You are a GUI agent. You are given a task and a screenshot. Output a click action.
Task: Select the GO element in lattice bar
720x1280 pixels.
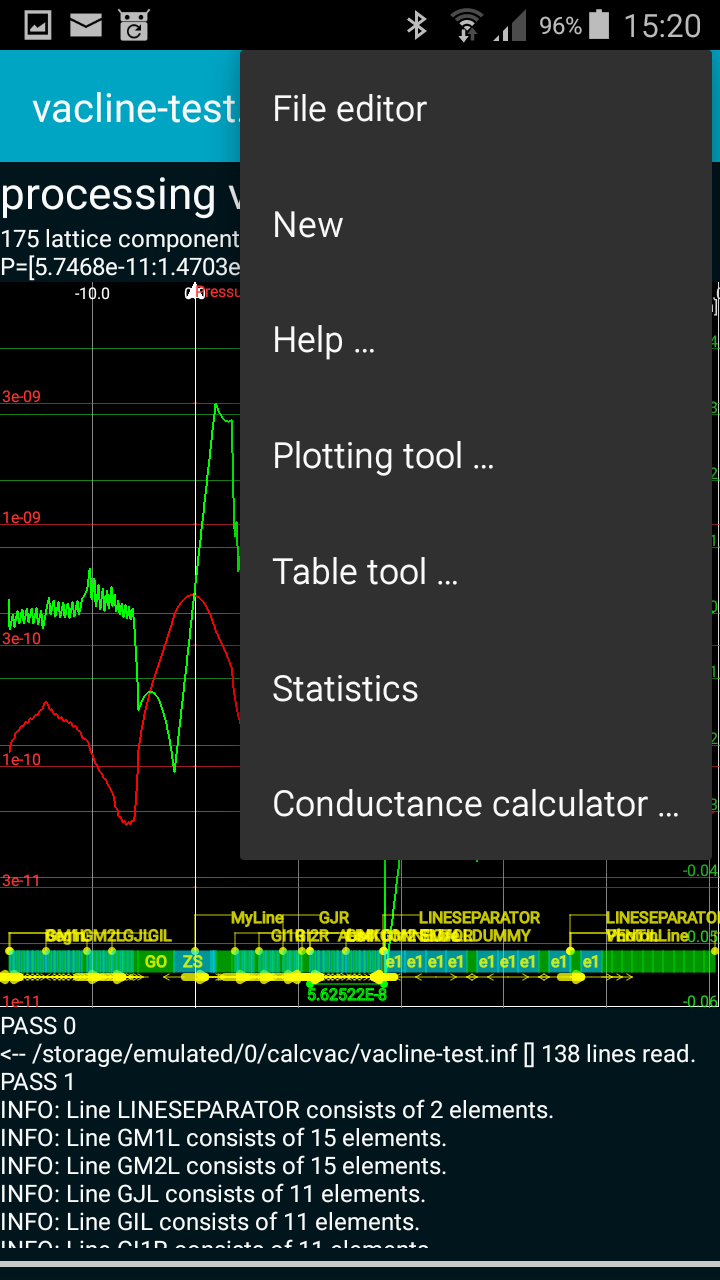156,962
